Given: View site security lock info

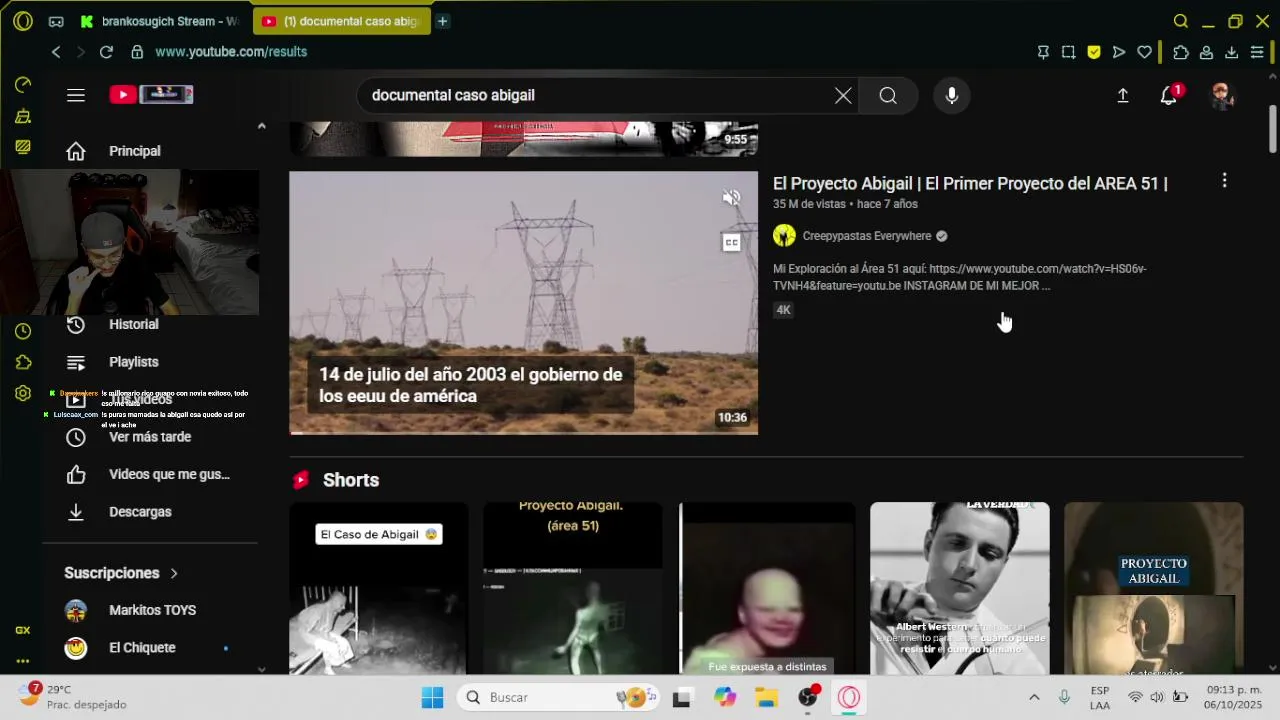Looking at the screenshot, I should coord(137,52).
